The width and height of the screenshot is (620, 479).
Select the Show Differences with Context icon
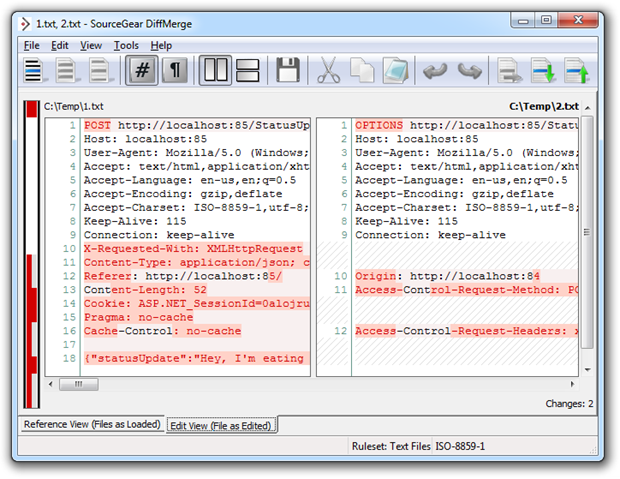pyautogui.click(x=99, y=70)
